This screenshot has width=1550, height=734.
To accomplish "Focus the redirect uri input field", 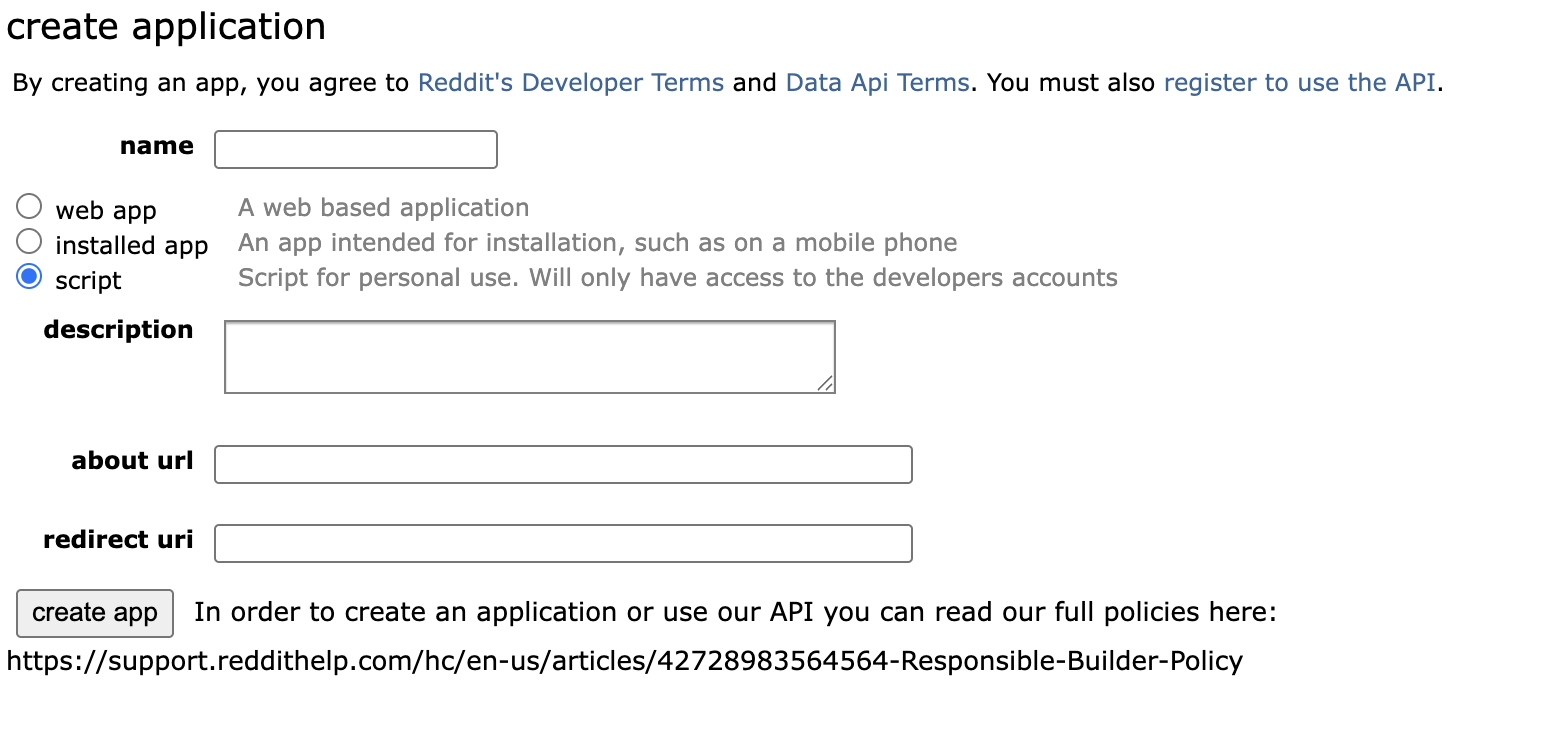I will pos(563,544).
